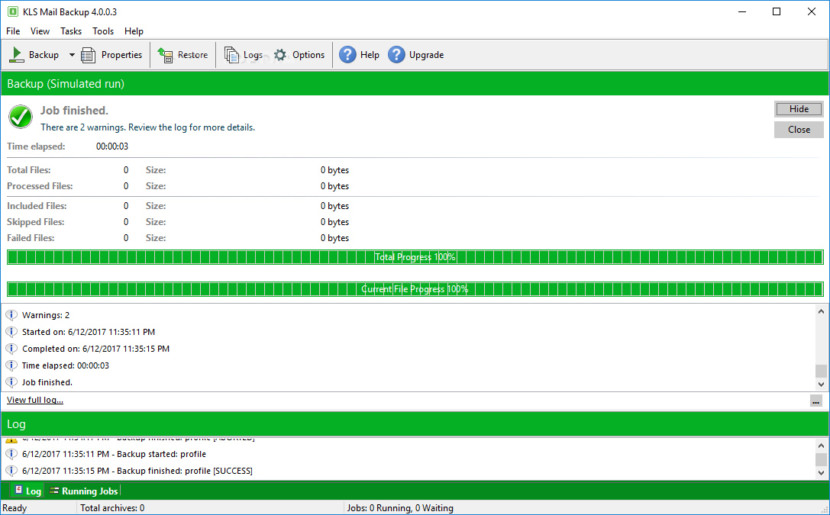The width and height of the screenshot is (830, 515).
Task: Maximize the KLS Mail Backup window
Action: 777,12
